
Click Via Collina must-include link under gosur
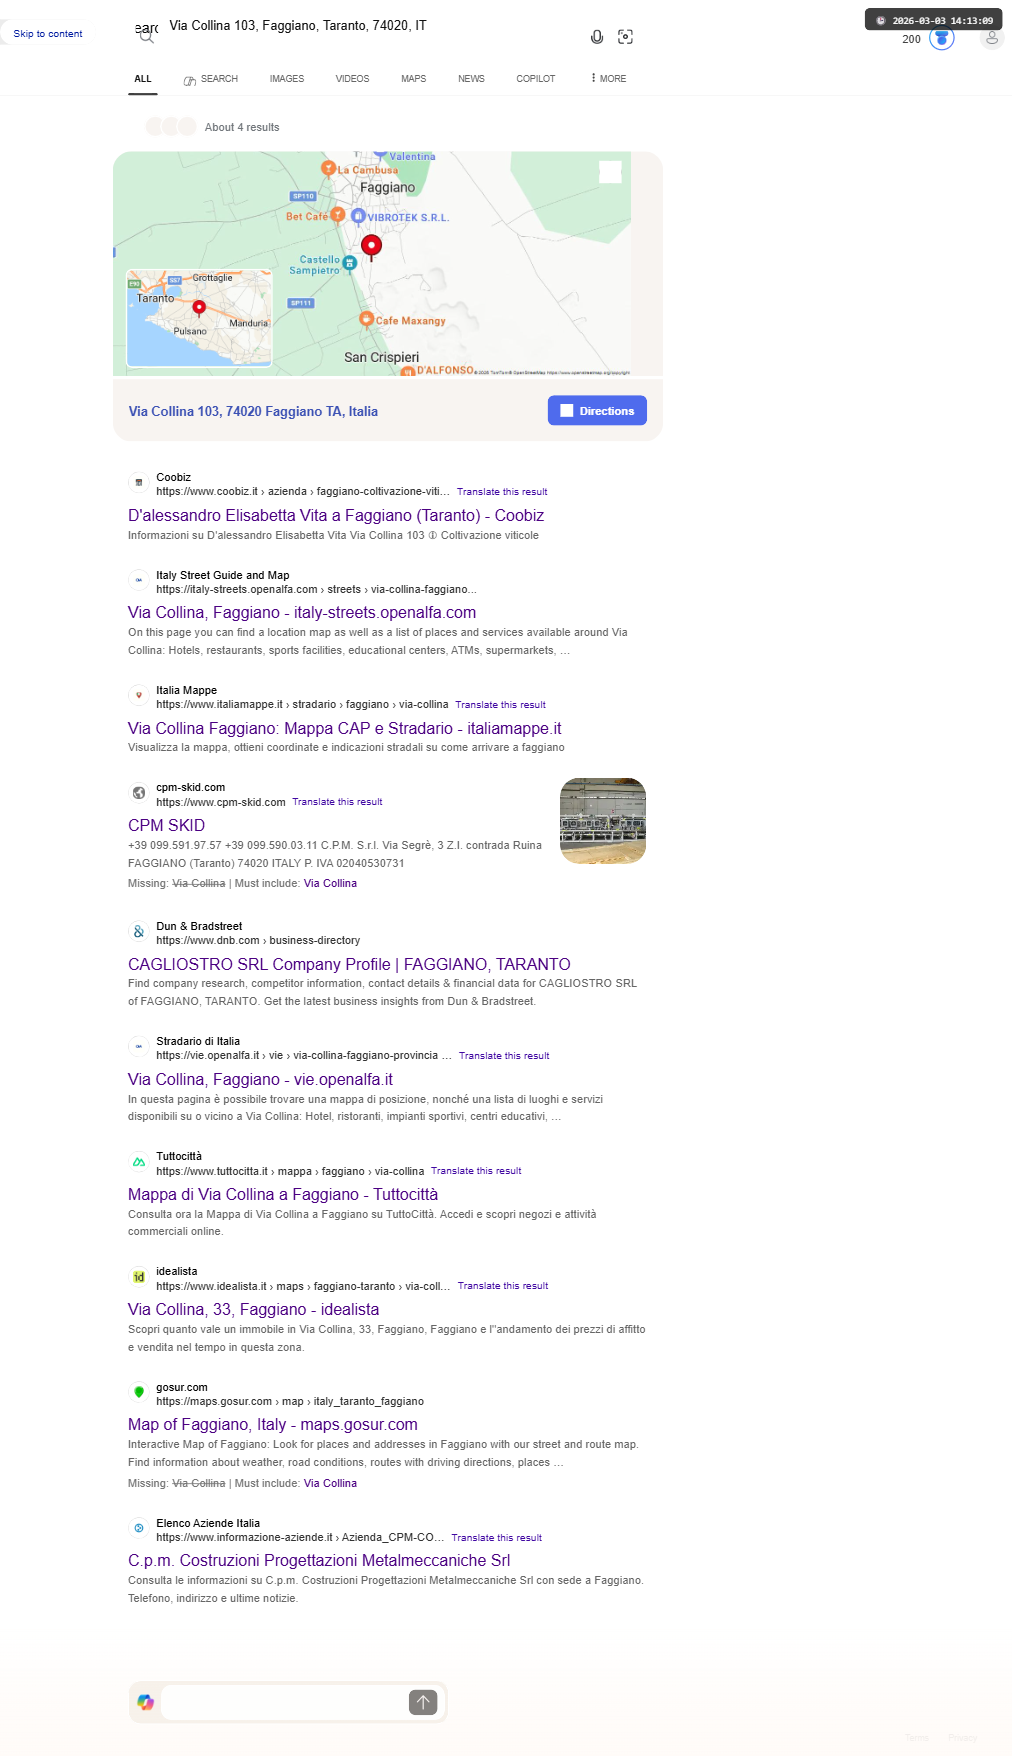click(330, 1484)
